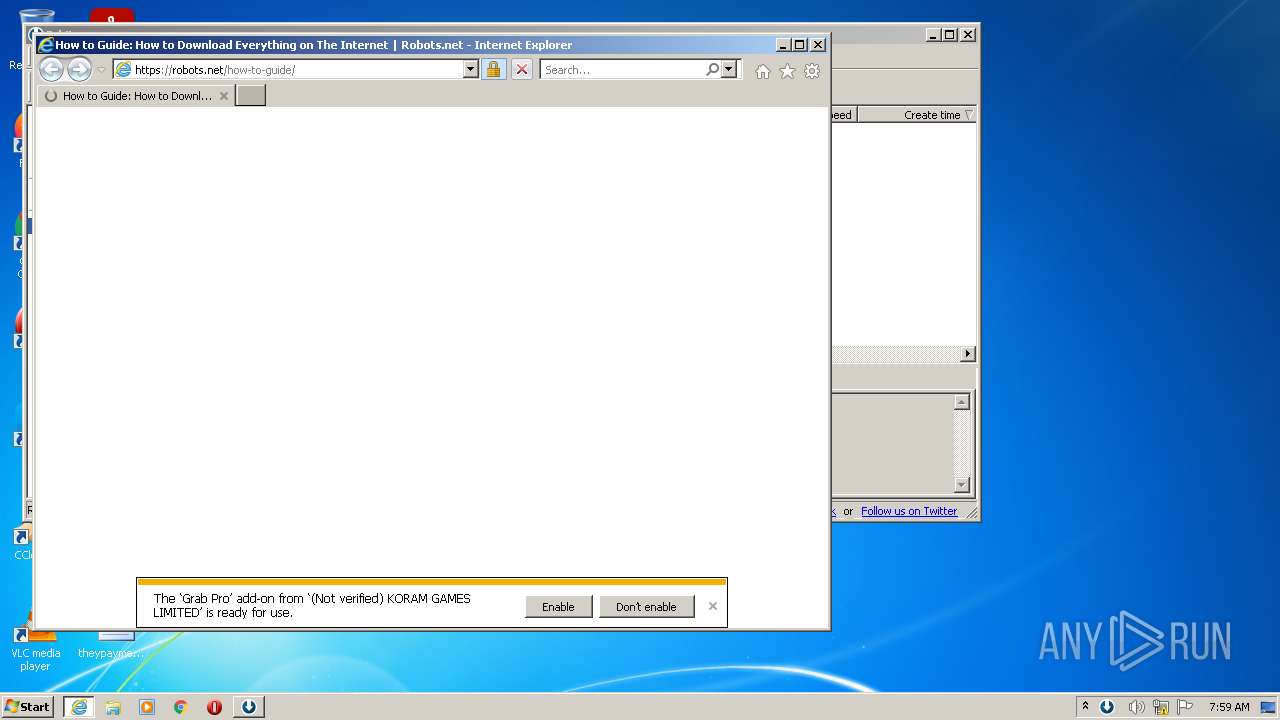Click into the Search box
Viewport: 1280px width, 720px height.
click(622, 70)
